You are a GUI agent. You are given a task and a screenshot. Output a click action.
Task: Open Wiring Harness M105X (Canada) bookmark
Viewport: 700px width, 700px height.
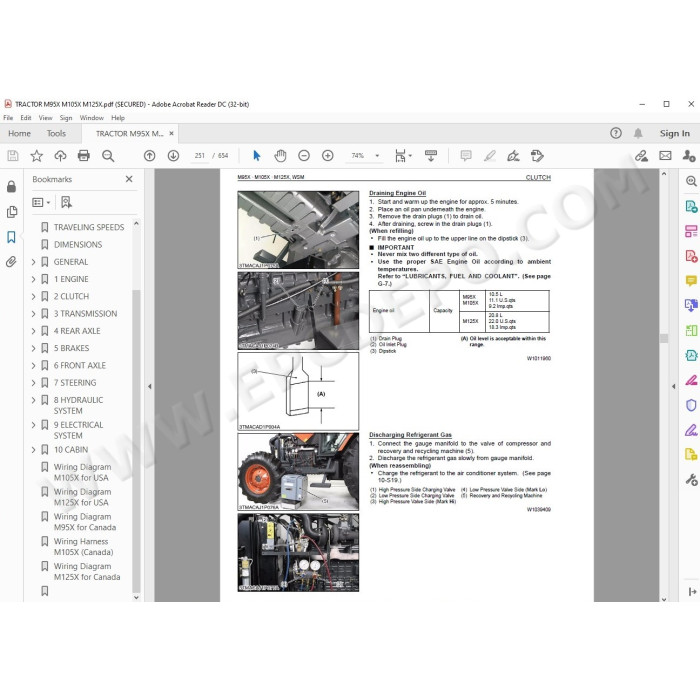point(83,547)
